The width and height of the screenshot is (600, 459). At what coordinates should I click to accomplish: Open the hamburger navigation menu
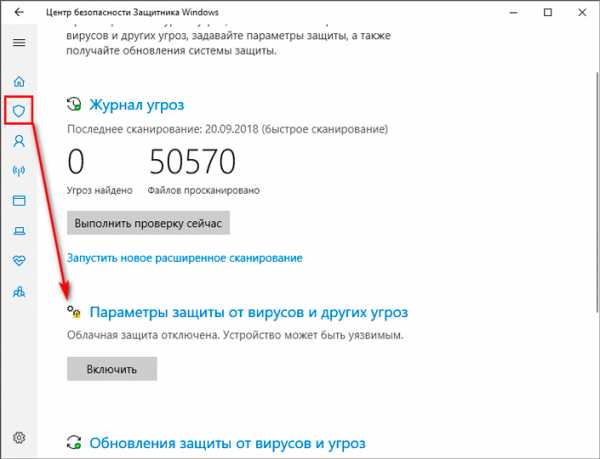coord(19,42)
